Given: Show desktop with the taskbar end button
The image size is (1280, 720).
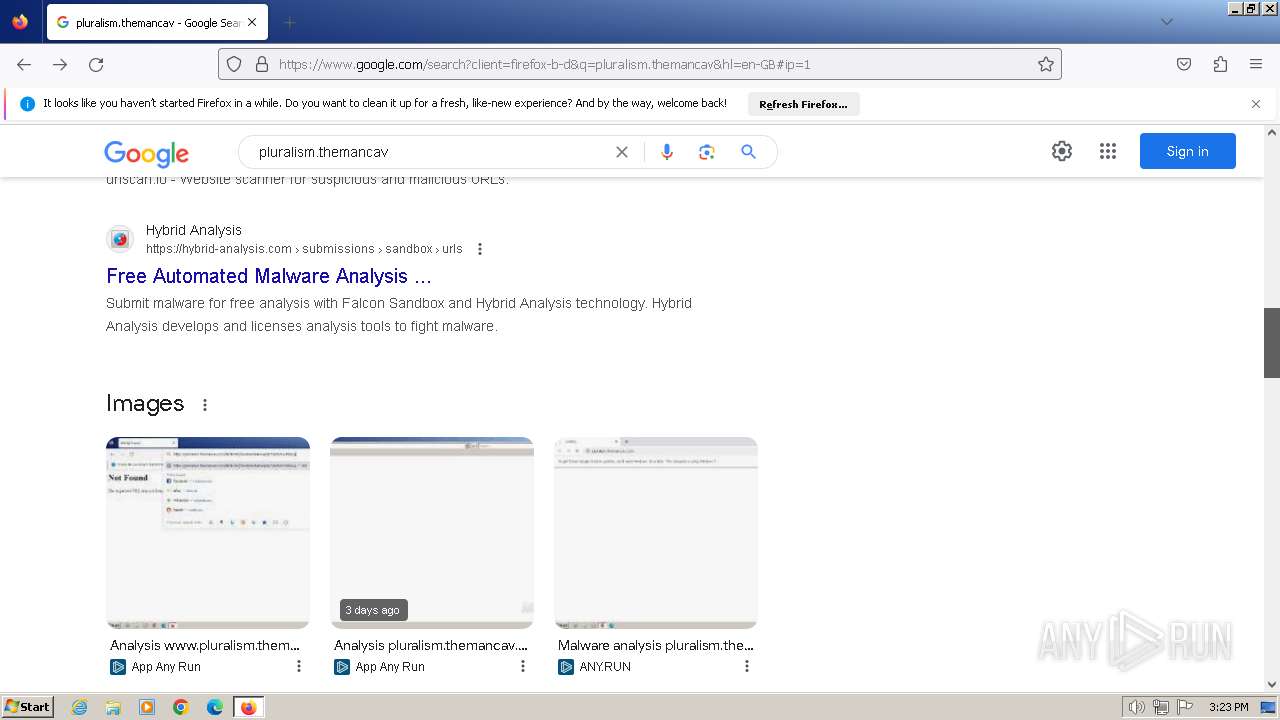Looking at the screenshot, I should click(1269, 707).
